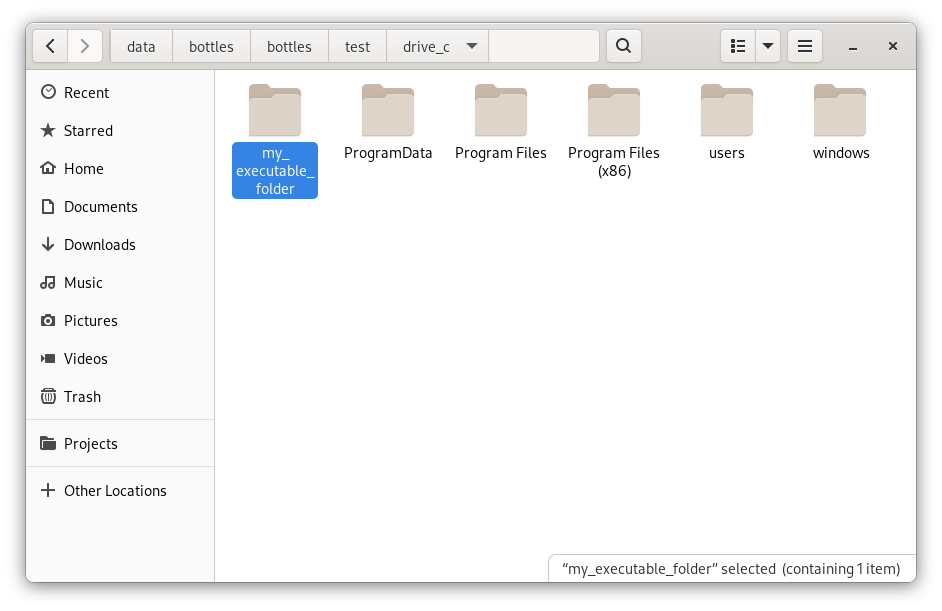942x611 pixels.
Task: Click the Videos camcorder icon
Action: pyautogui.click(x=48, y=359)
